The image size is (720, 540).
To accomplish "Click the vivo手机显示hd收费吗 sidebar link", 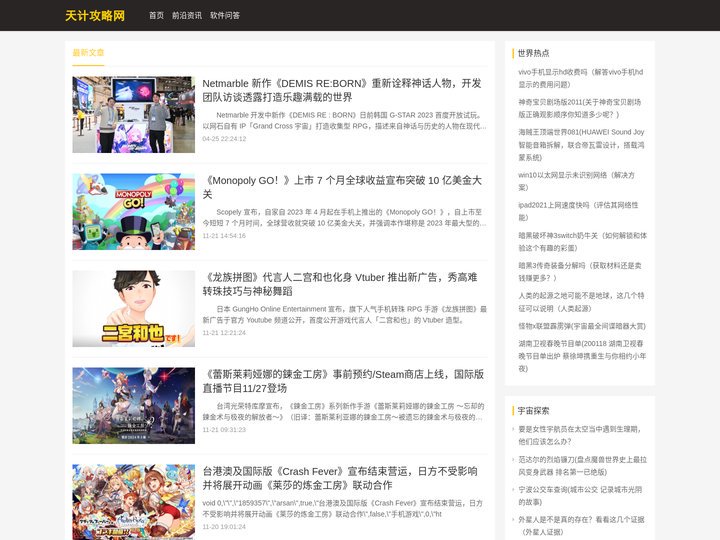I will pyautogui.click(x=580, y=78).
